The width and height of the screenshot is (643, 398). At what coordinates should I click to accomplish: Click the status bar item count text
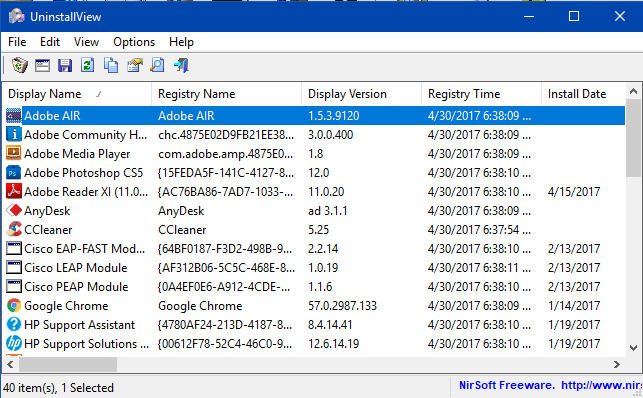(x=58, y=388)
